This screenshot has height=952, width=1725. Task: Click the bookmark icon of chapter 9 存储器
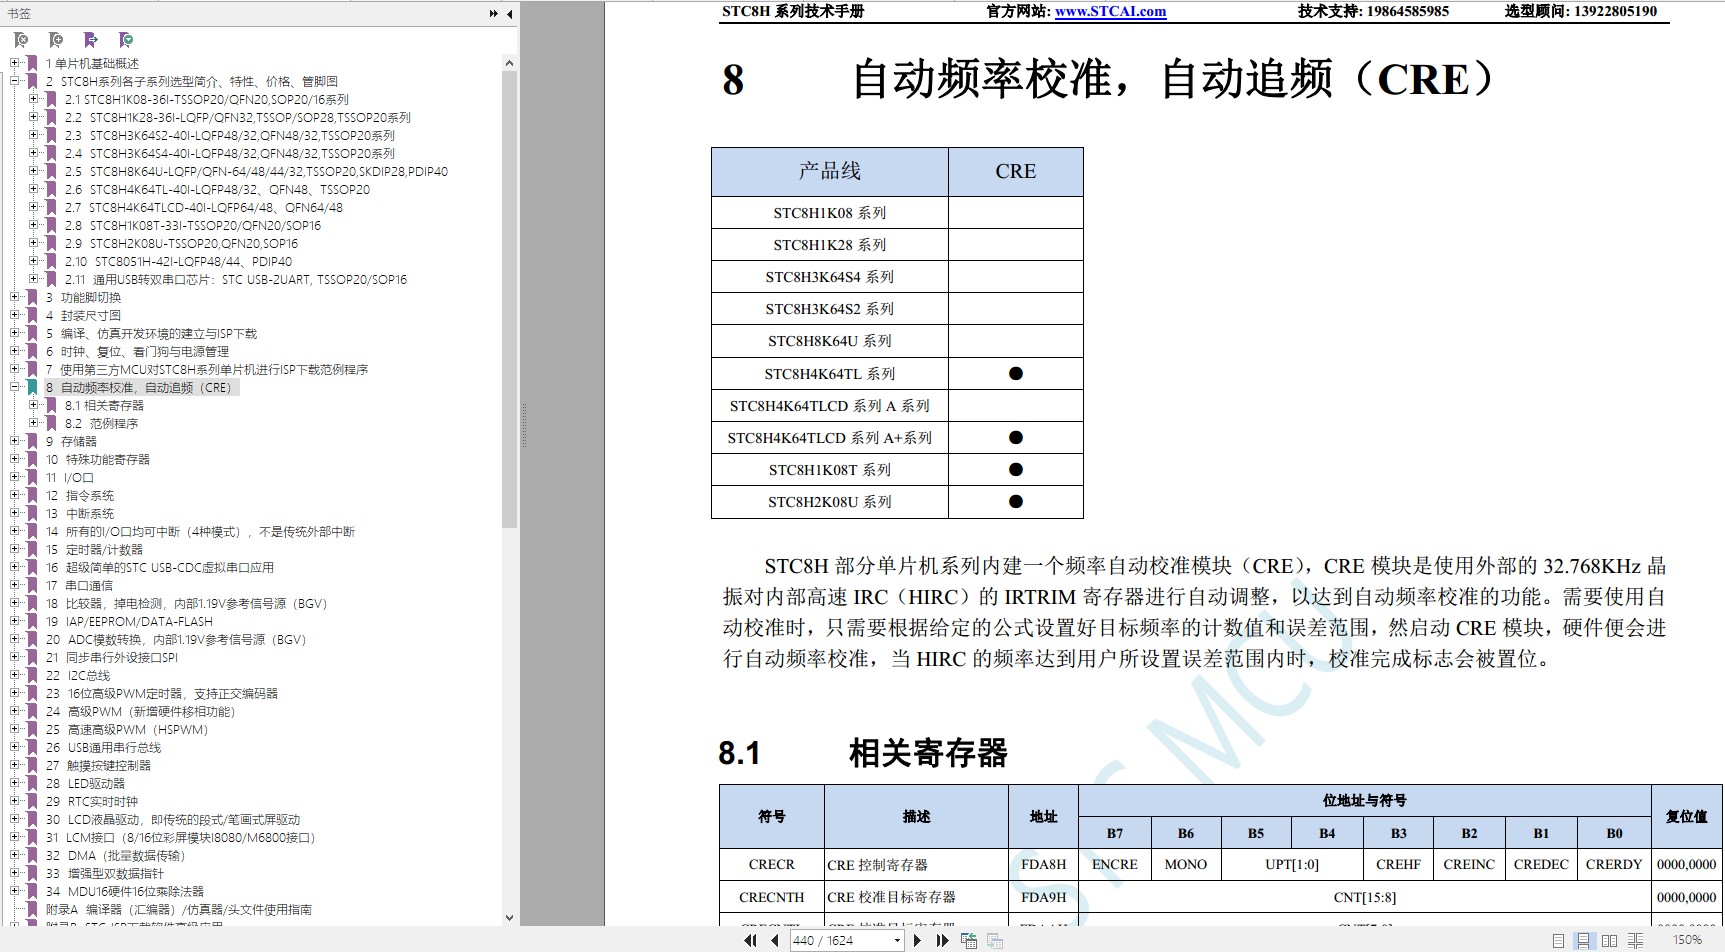tap(32, 441)
